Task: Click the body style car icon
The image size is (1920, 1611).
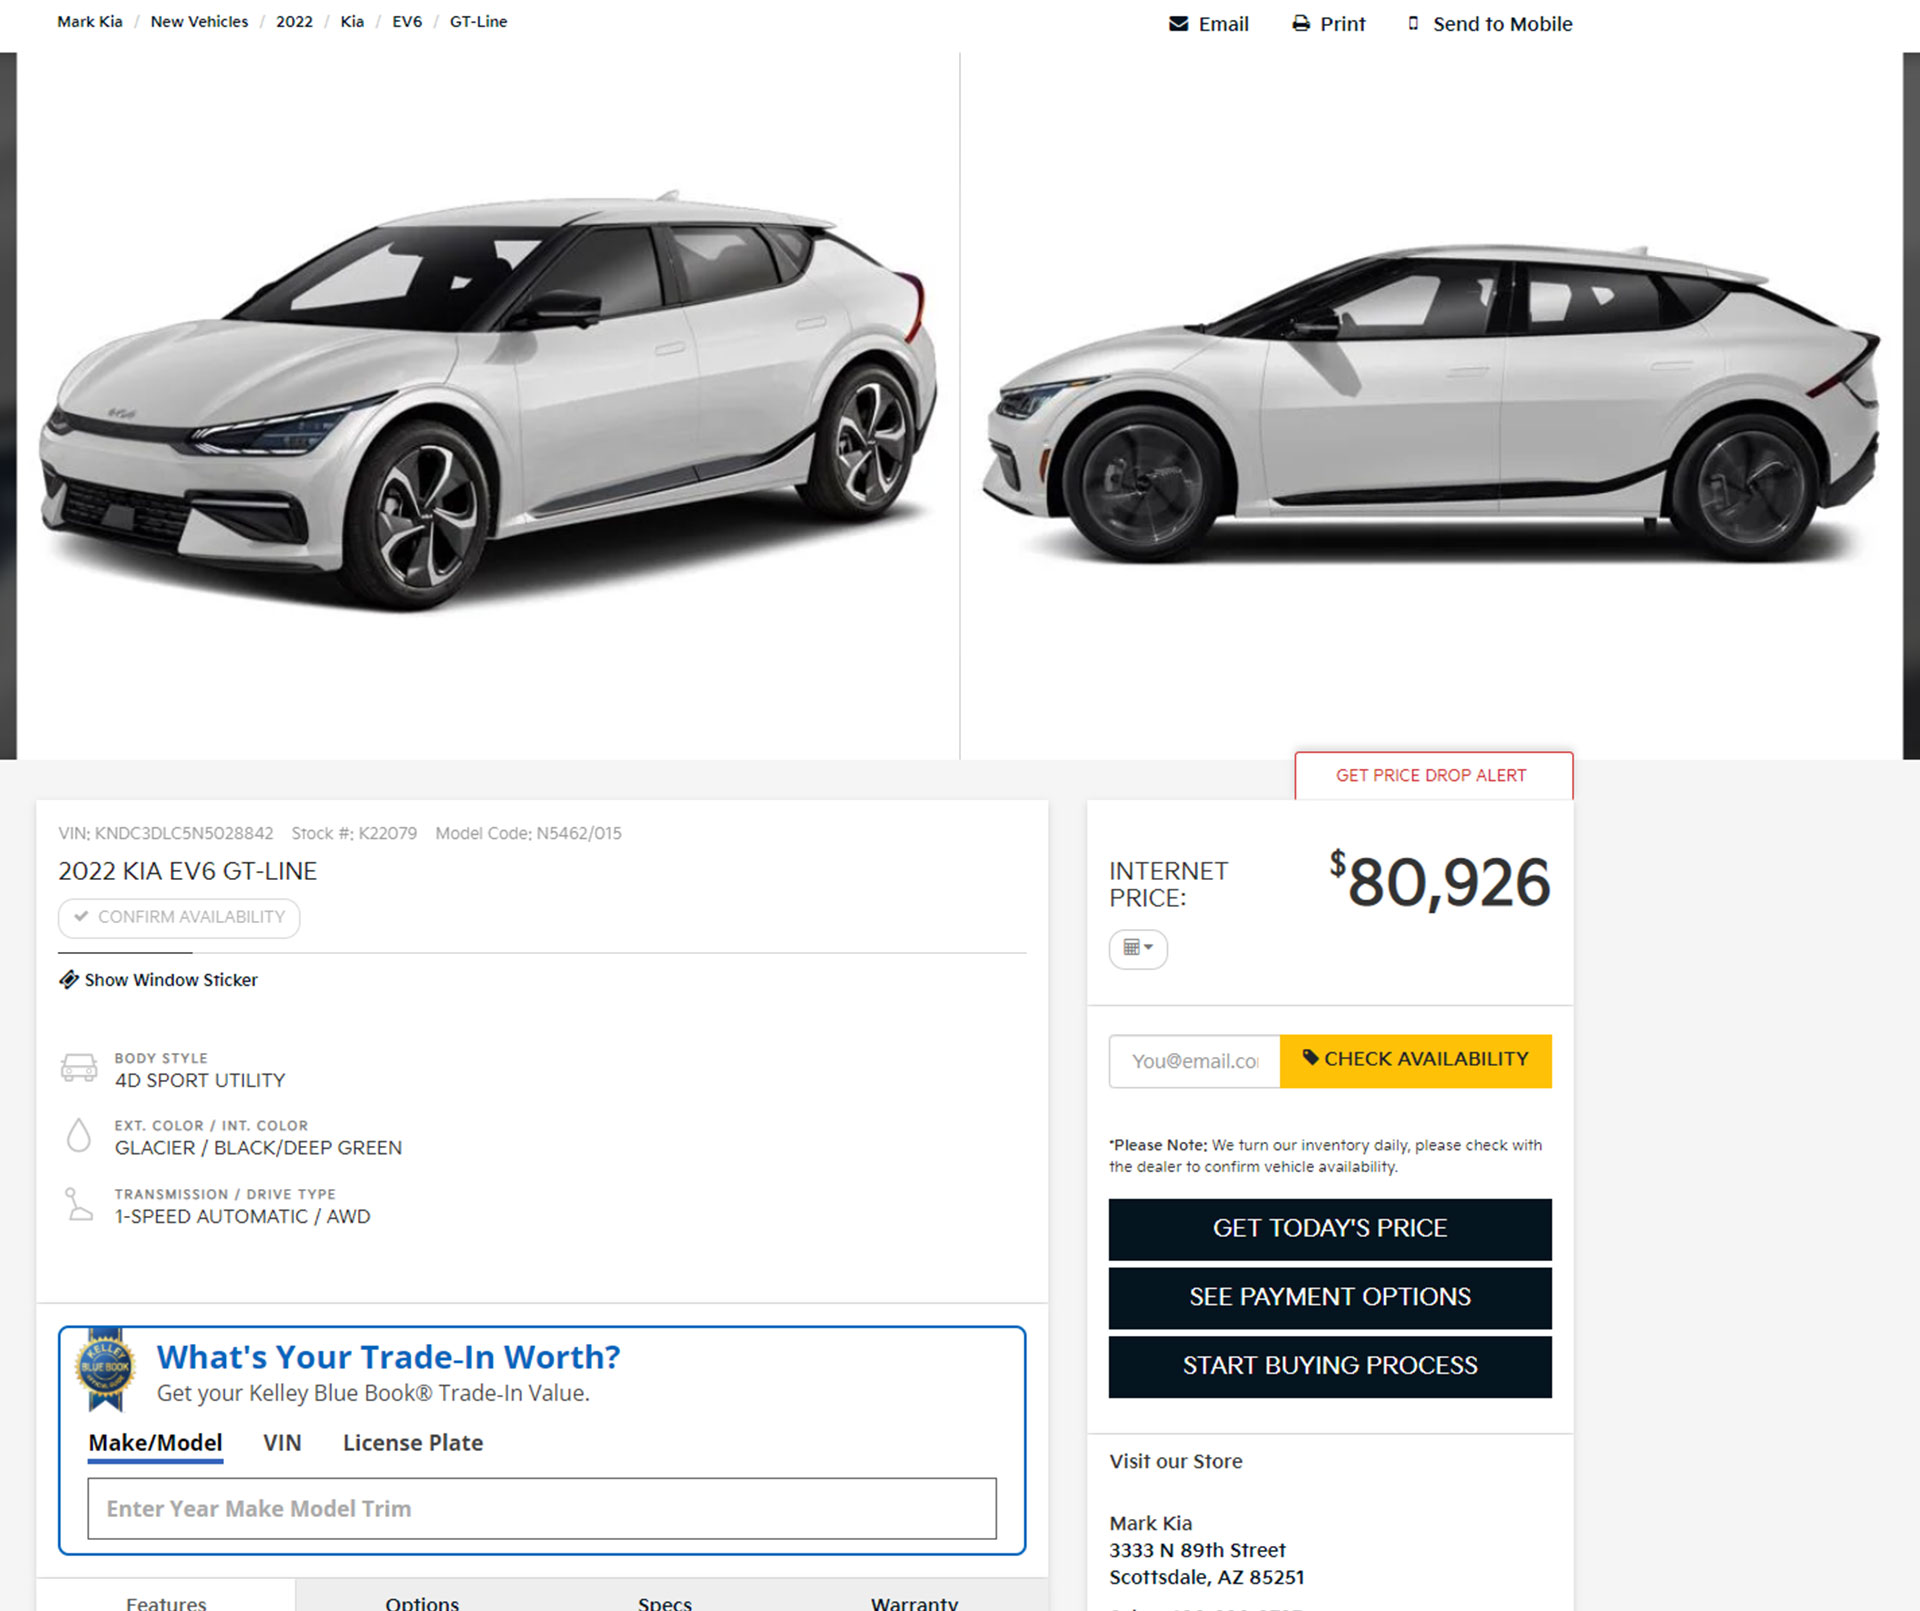Action: click(x=79, y=1068)
